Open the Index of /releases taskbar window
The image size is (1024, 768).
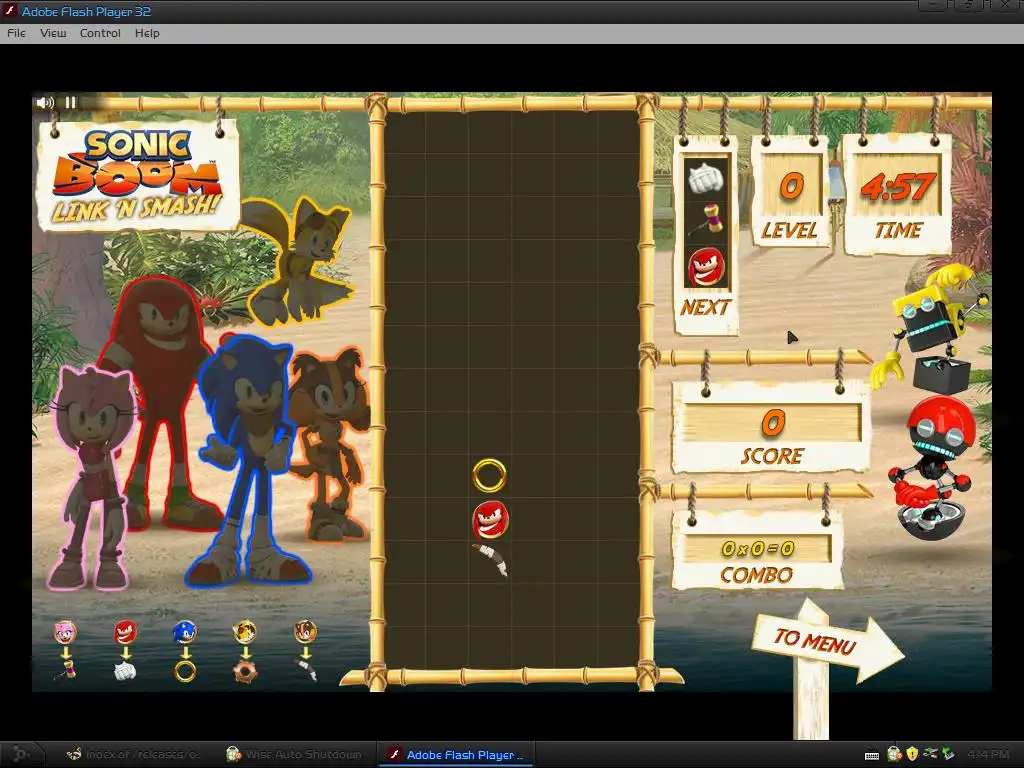tap(134, 754)
